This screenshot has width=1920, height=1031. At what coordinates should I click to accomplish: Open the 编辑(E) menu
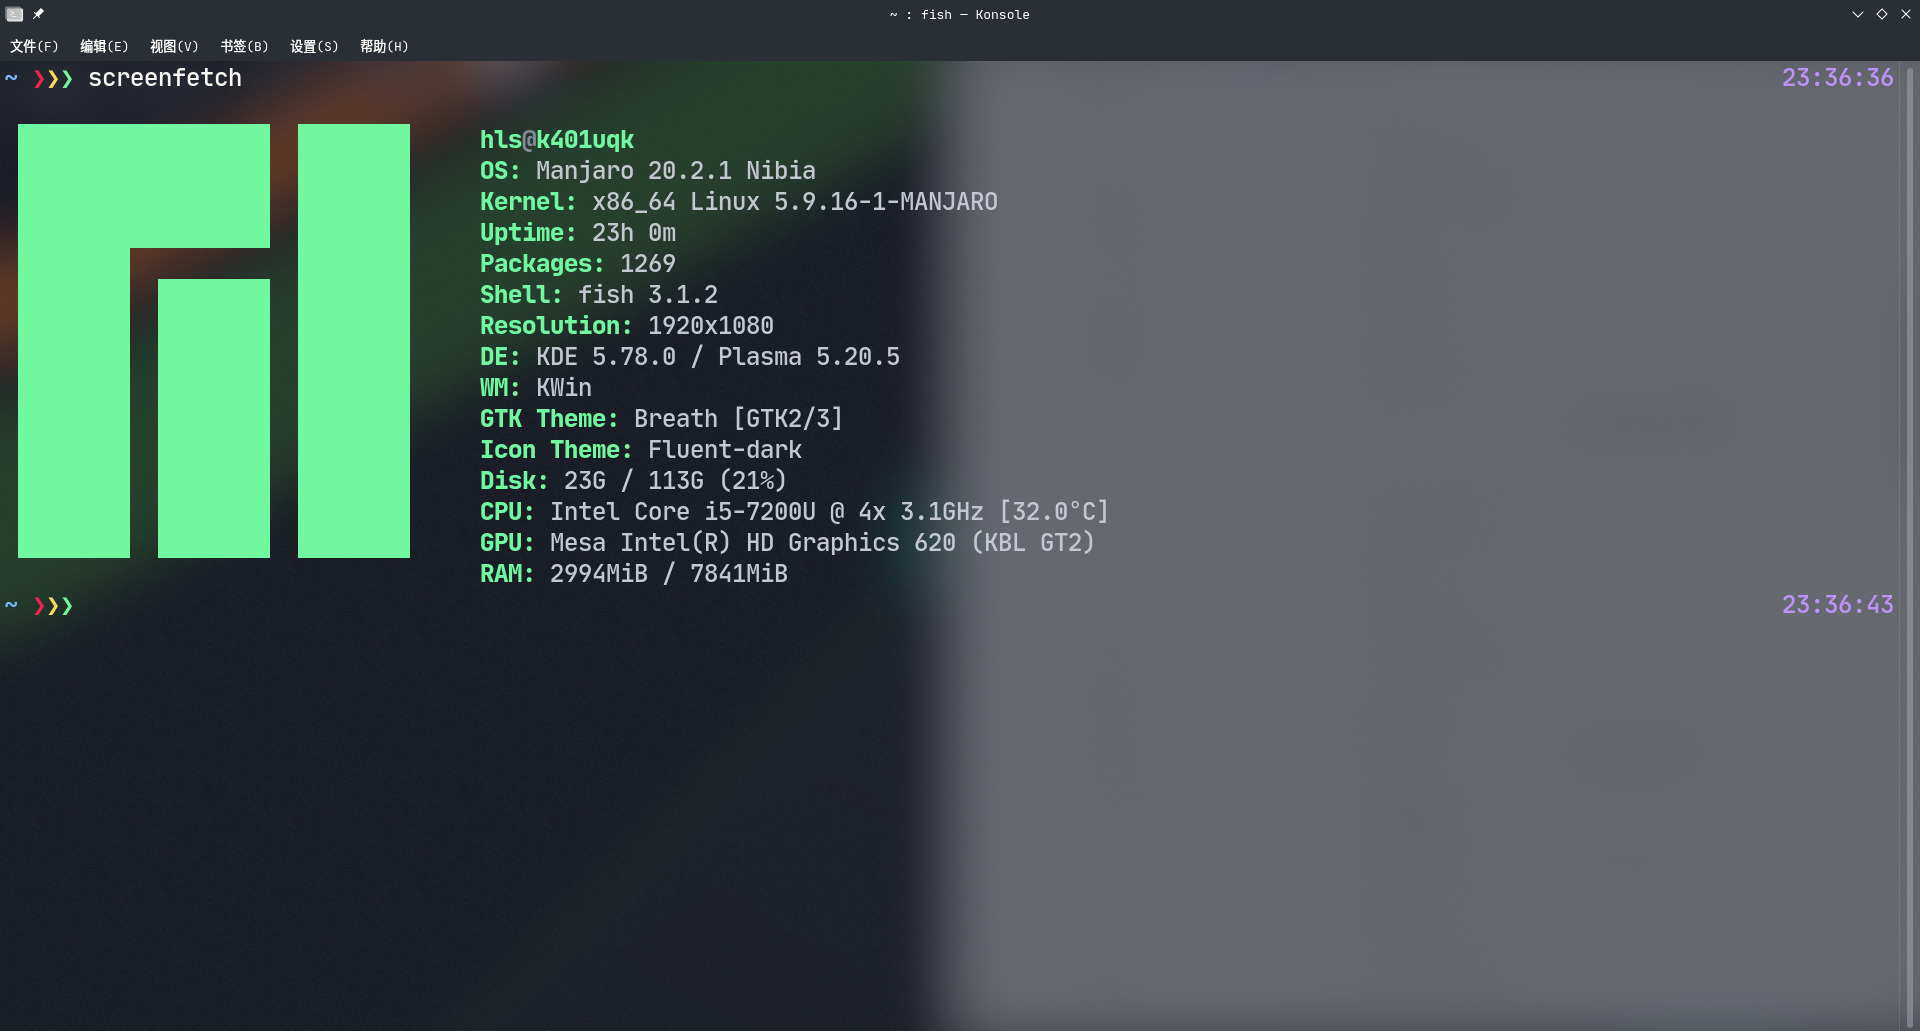[x=104, y=46]
